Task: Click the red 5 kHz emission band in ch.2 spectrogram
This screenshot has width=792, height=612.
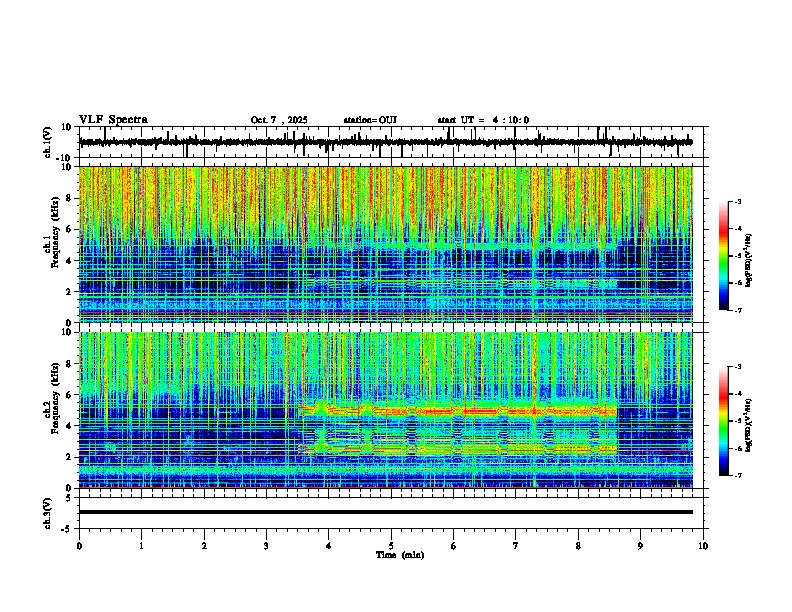Action: tap(460, 411)
